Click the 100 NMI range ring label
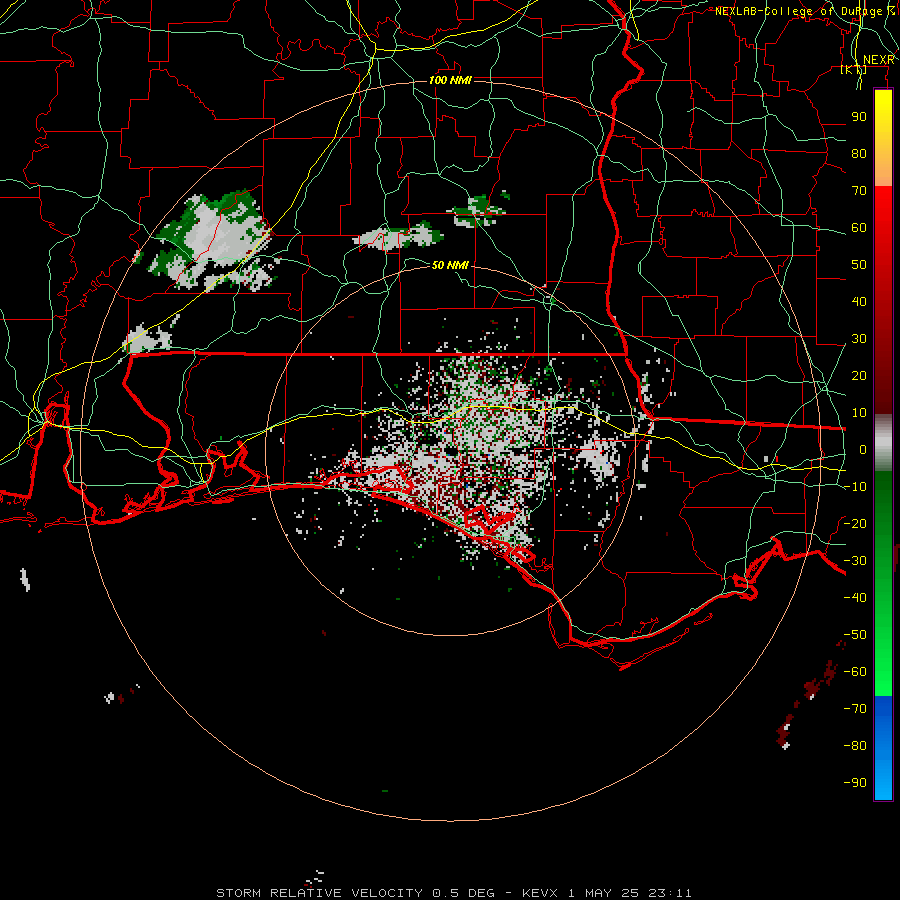The width and height of the screenshot is (900, 900). [450, 80]
